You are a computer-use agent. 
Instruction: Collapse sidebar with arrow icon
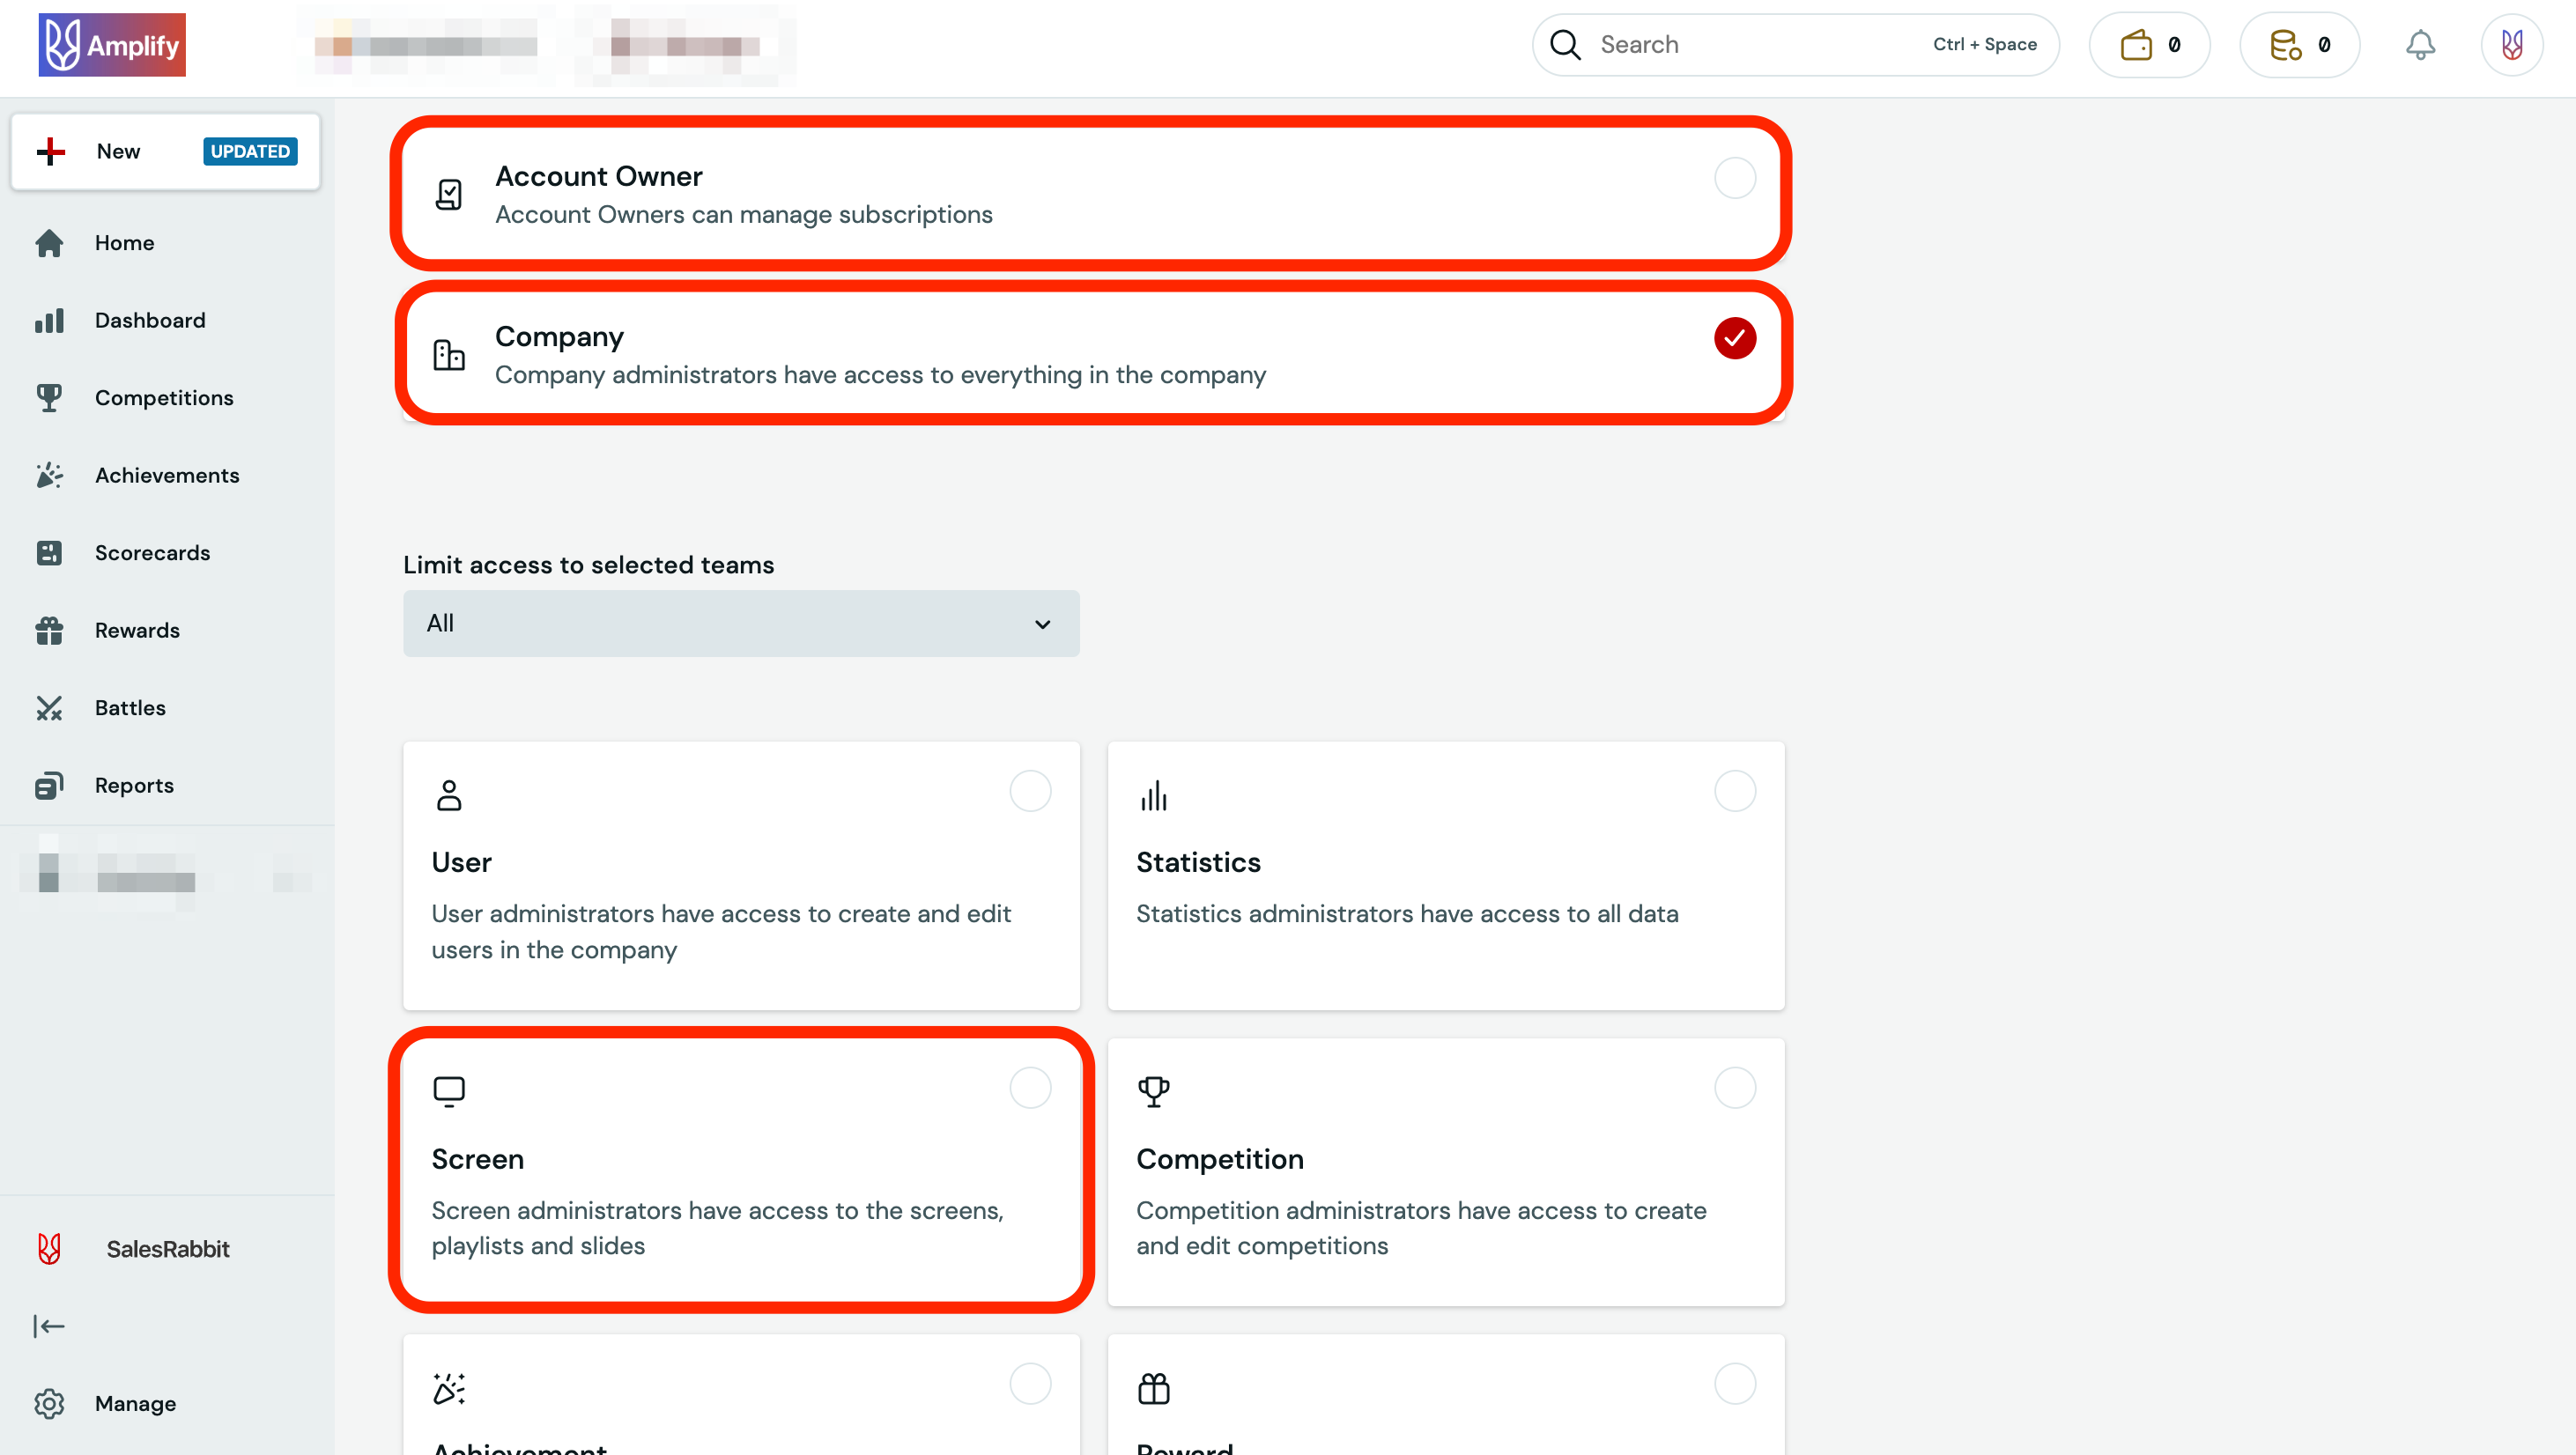click(49, 1326)
